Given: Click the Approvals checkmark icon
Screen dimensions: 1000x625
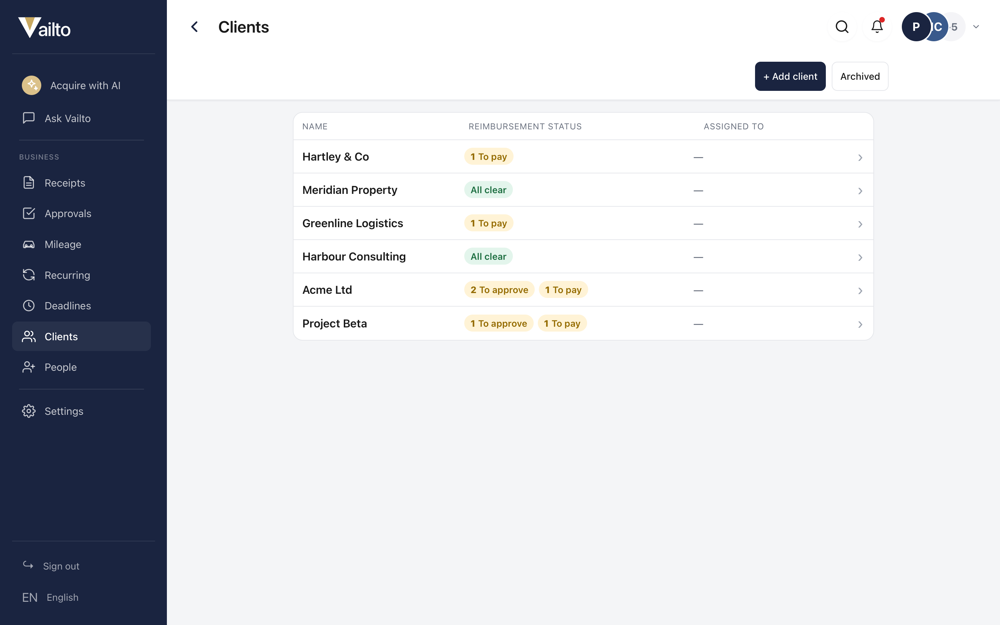Looking at the screenshot, I should coord(29,213).
